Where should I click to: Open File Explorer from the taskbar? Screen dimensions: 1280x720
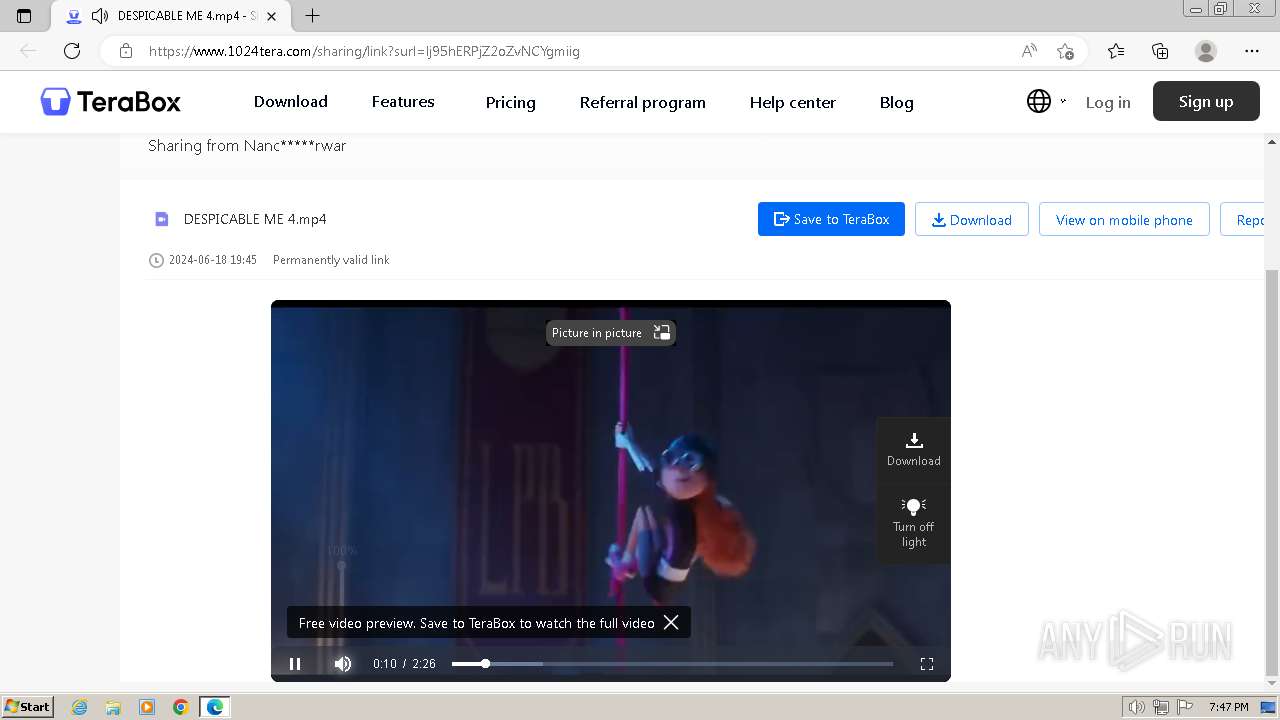(x=113, y=707)
